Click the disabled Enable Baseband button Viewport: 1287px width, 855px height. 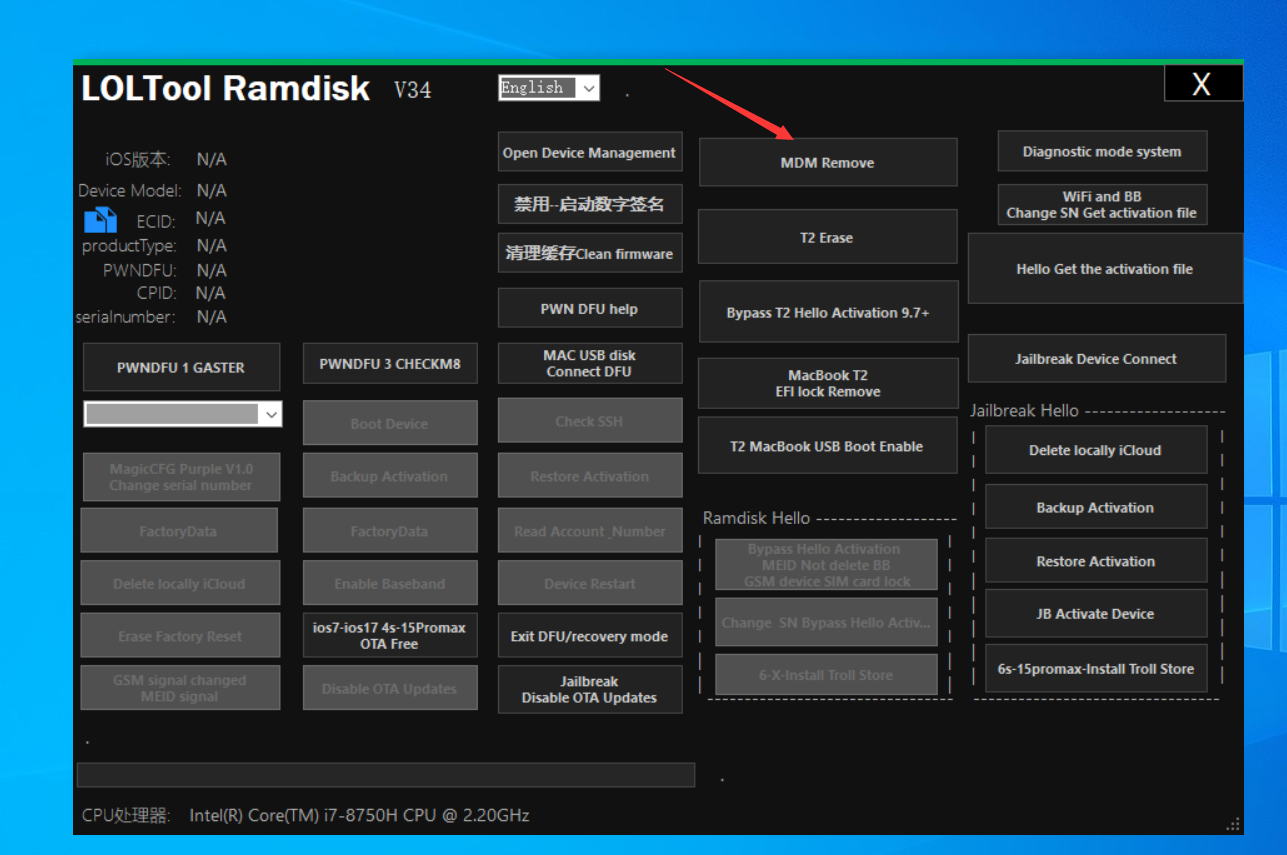[390, 583]
